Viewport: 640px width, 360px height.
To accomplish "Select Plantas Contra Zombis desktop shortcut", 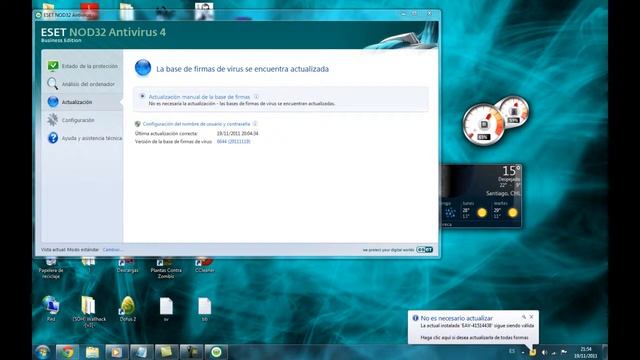I will tap(166, 267).
